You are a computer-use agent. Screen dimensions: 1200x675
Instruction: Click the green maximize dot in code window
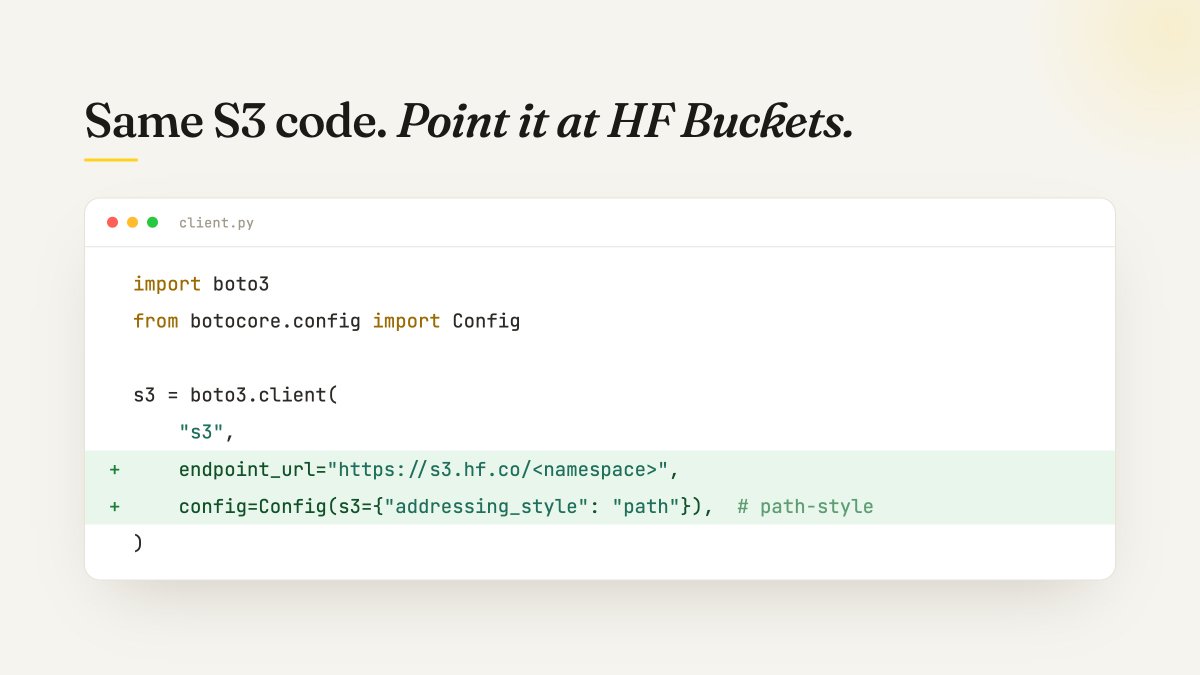click(153, 222)
